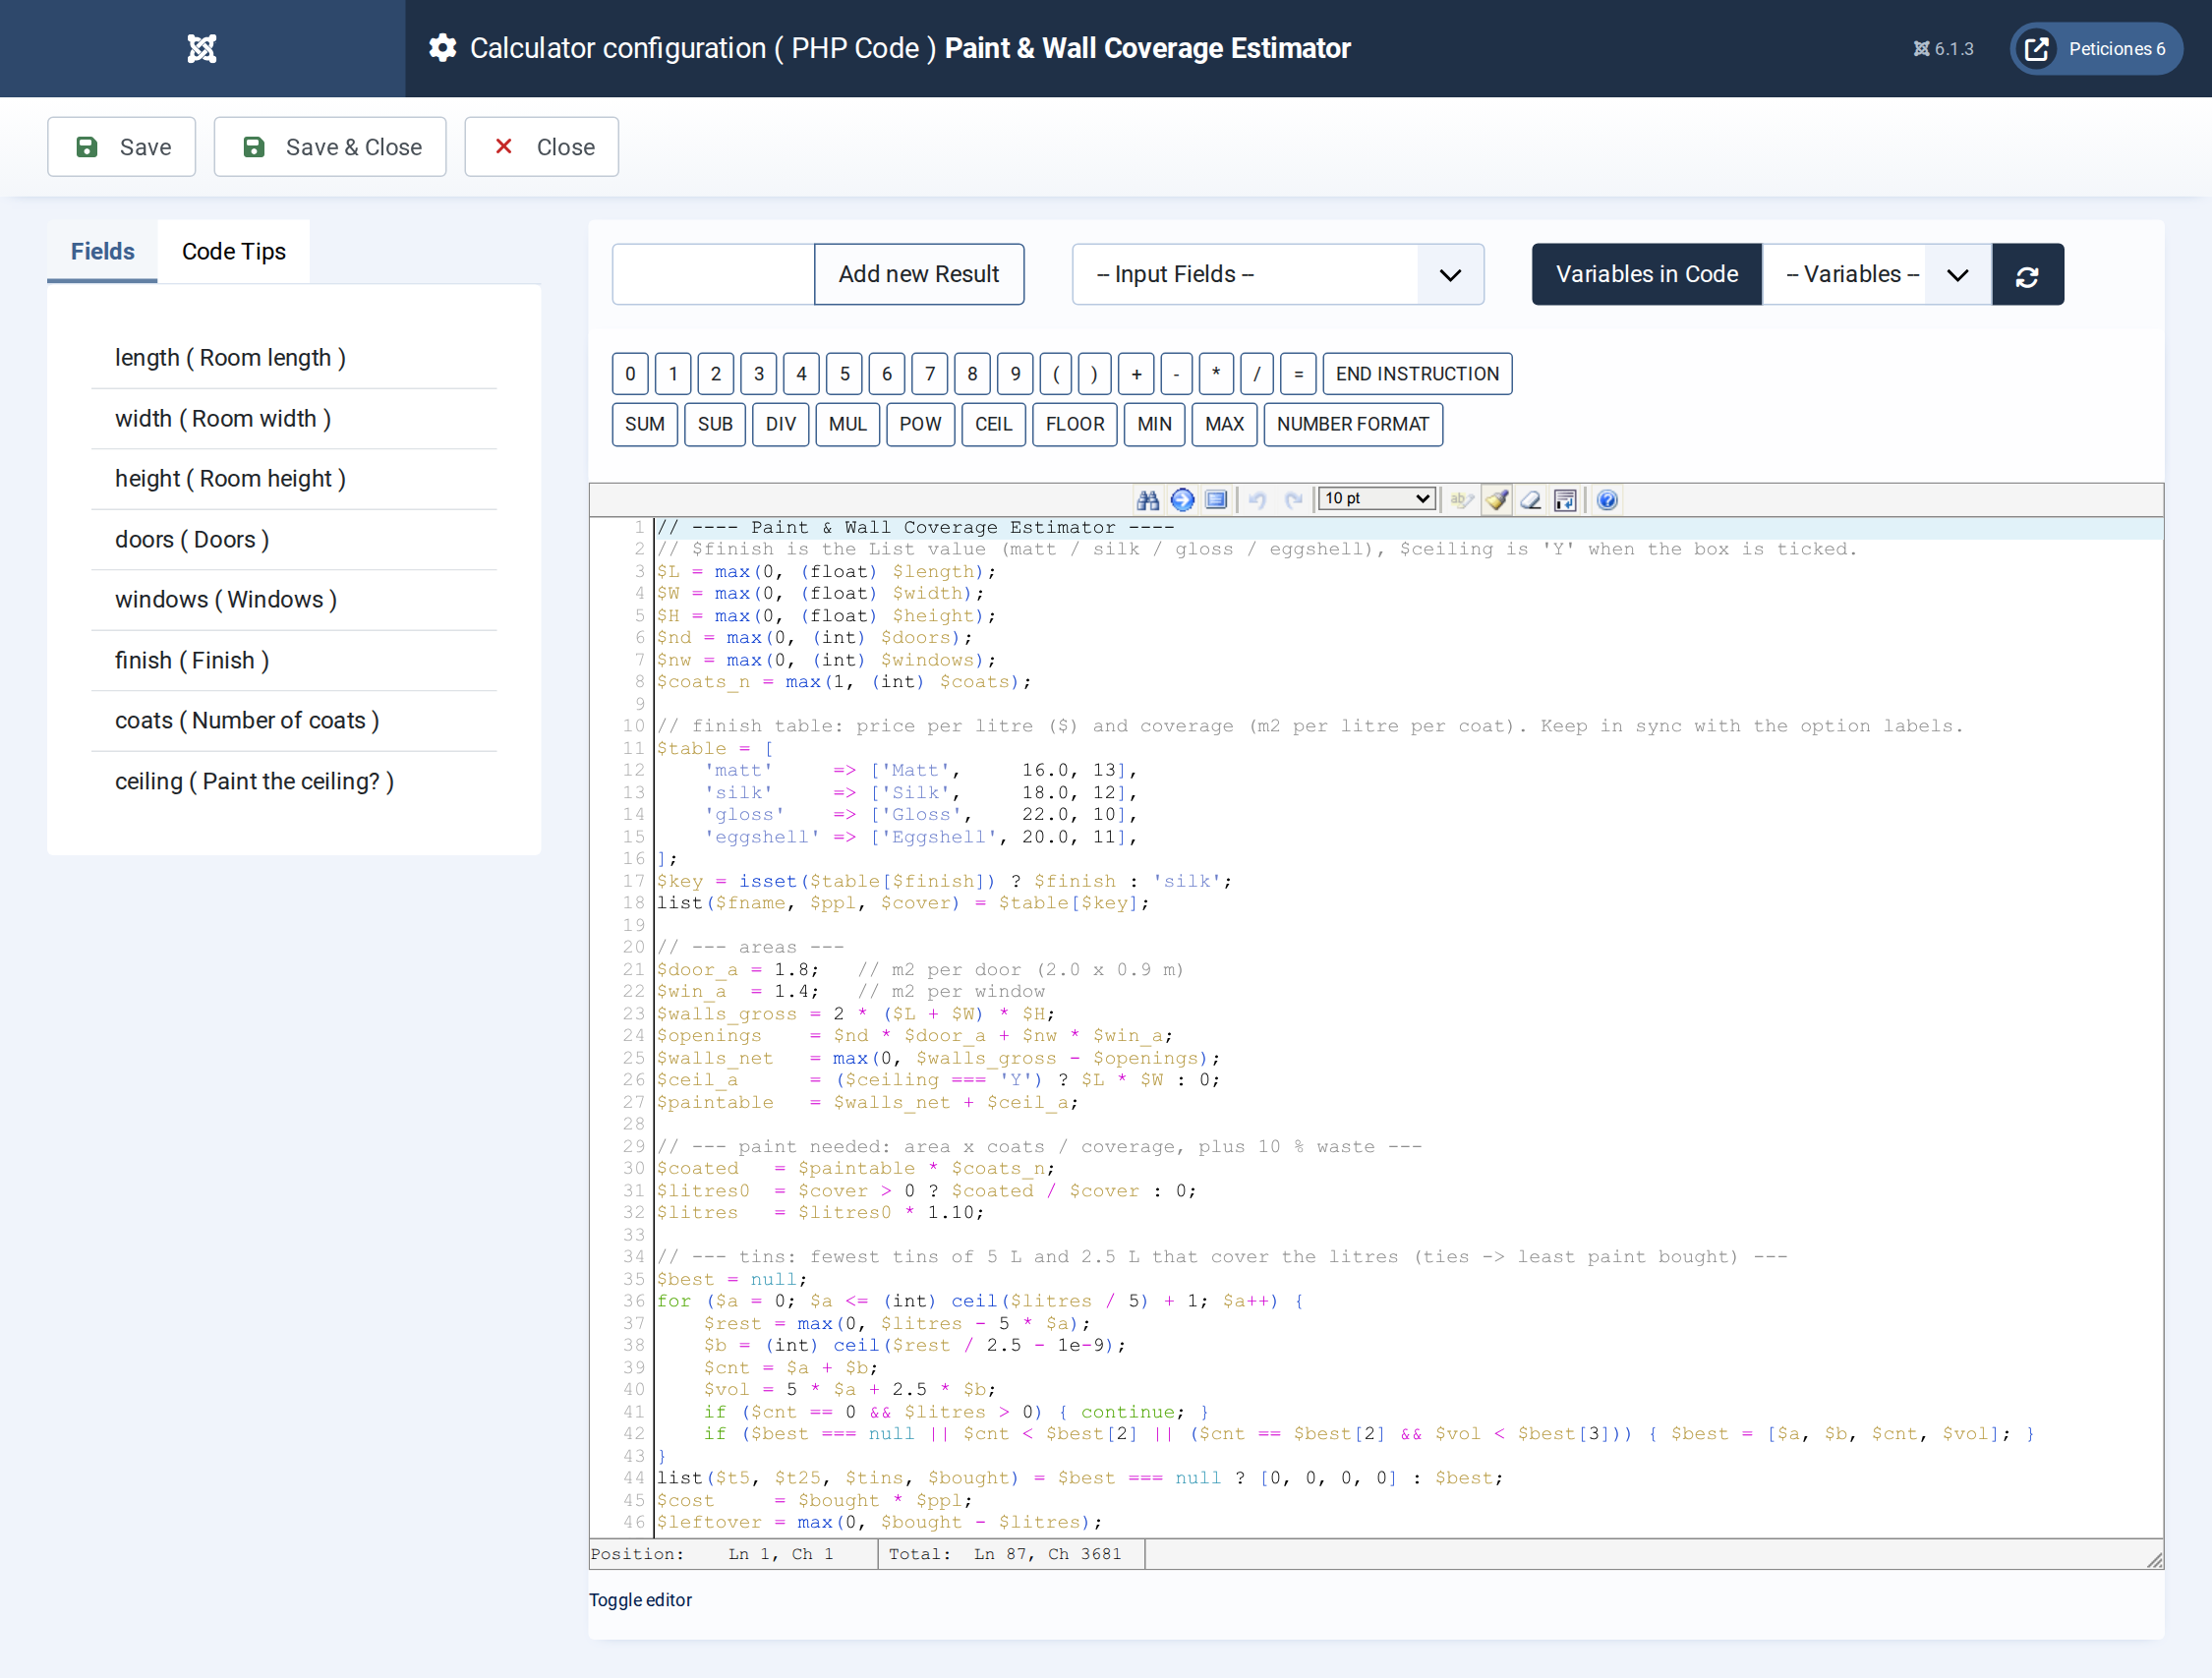Click the Close button

point(542,147)
